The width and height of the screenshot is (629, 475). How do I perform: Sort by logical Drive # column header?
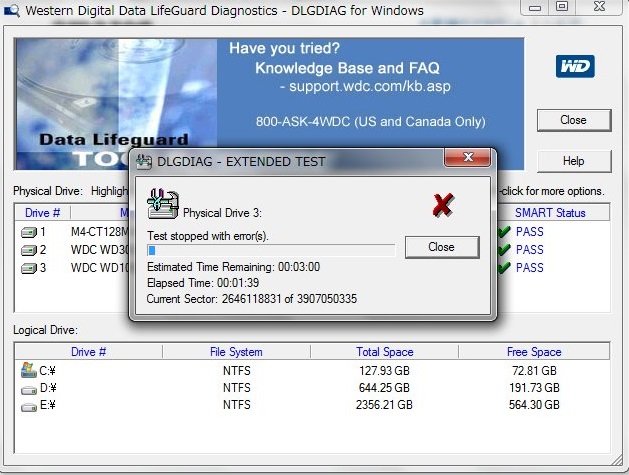pos(88,352)
